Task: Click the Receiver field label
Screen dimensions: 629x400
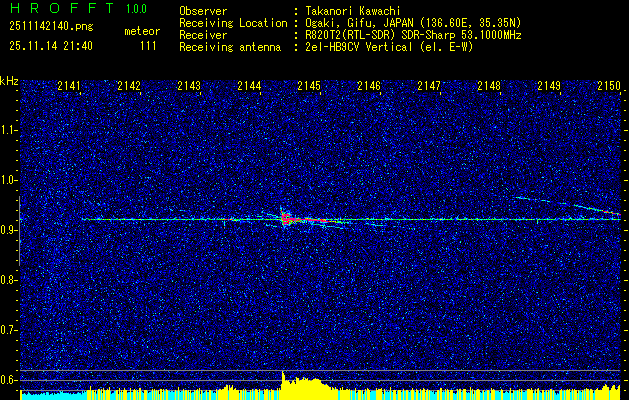Action: [x=203, y=35]
